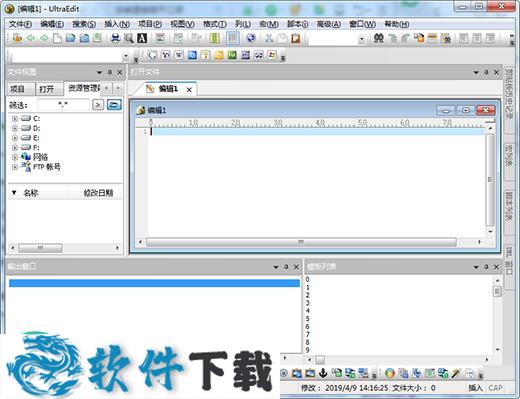Open the find box dropdown arrow in toolbar
520x399 pixels.
(x=362, y=39)
